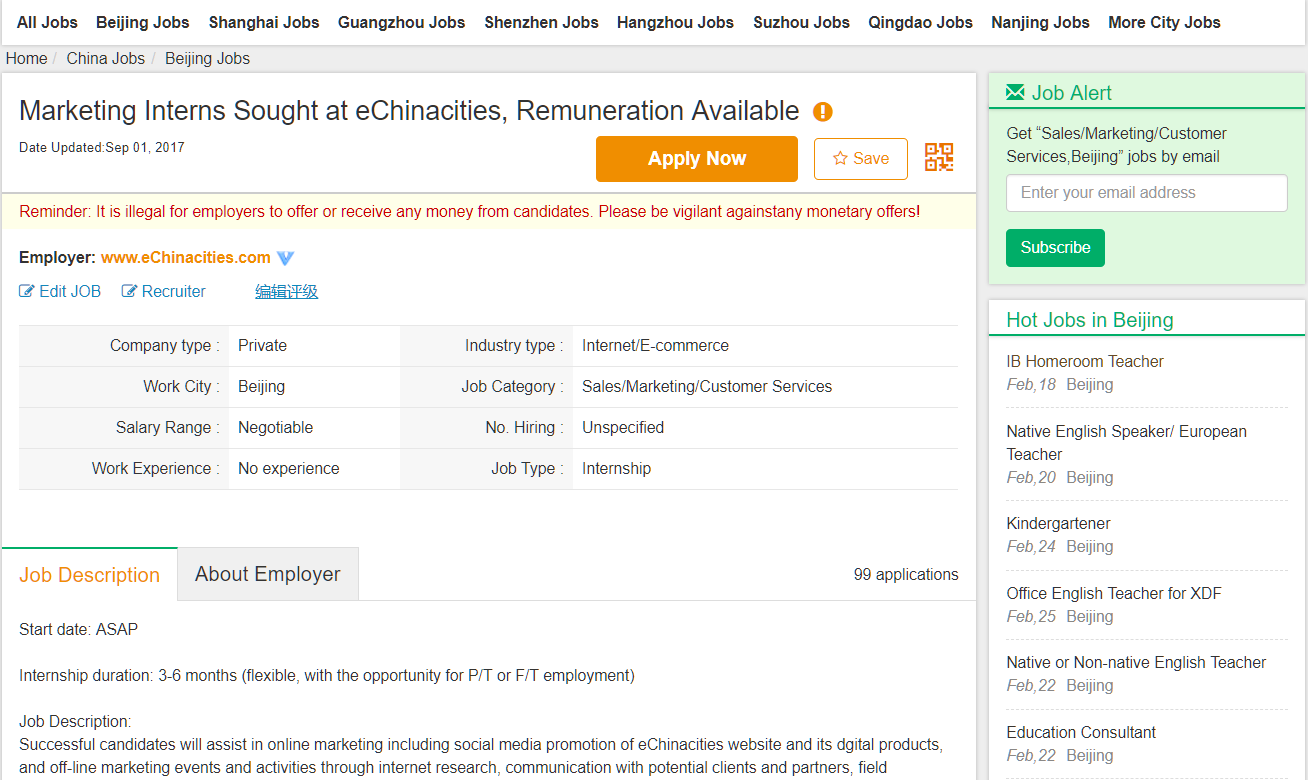Open Guangzhou Jobs navigation item
This screenshot has height=780, width=1308.
click(401, 22)
